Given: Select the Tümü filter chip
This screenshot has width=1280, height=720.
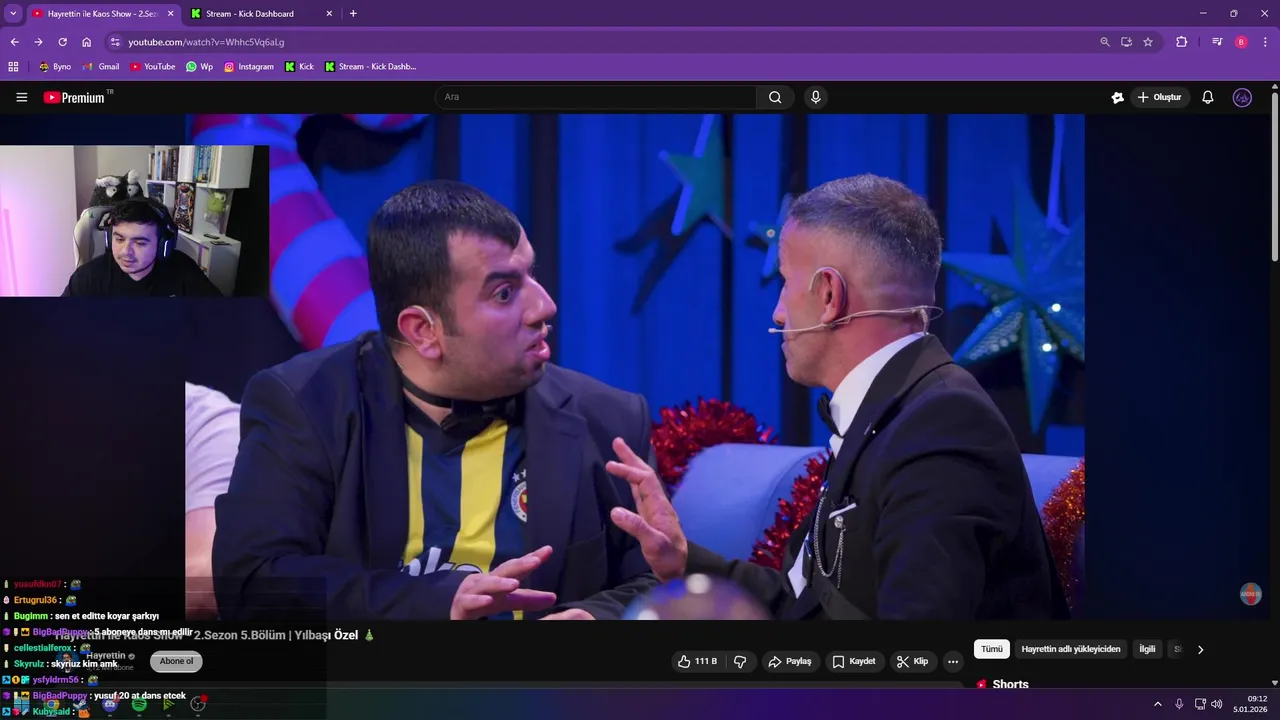Looking at the screenshot, I should [991, 649].
